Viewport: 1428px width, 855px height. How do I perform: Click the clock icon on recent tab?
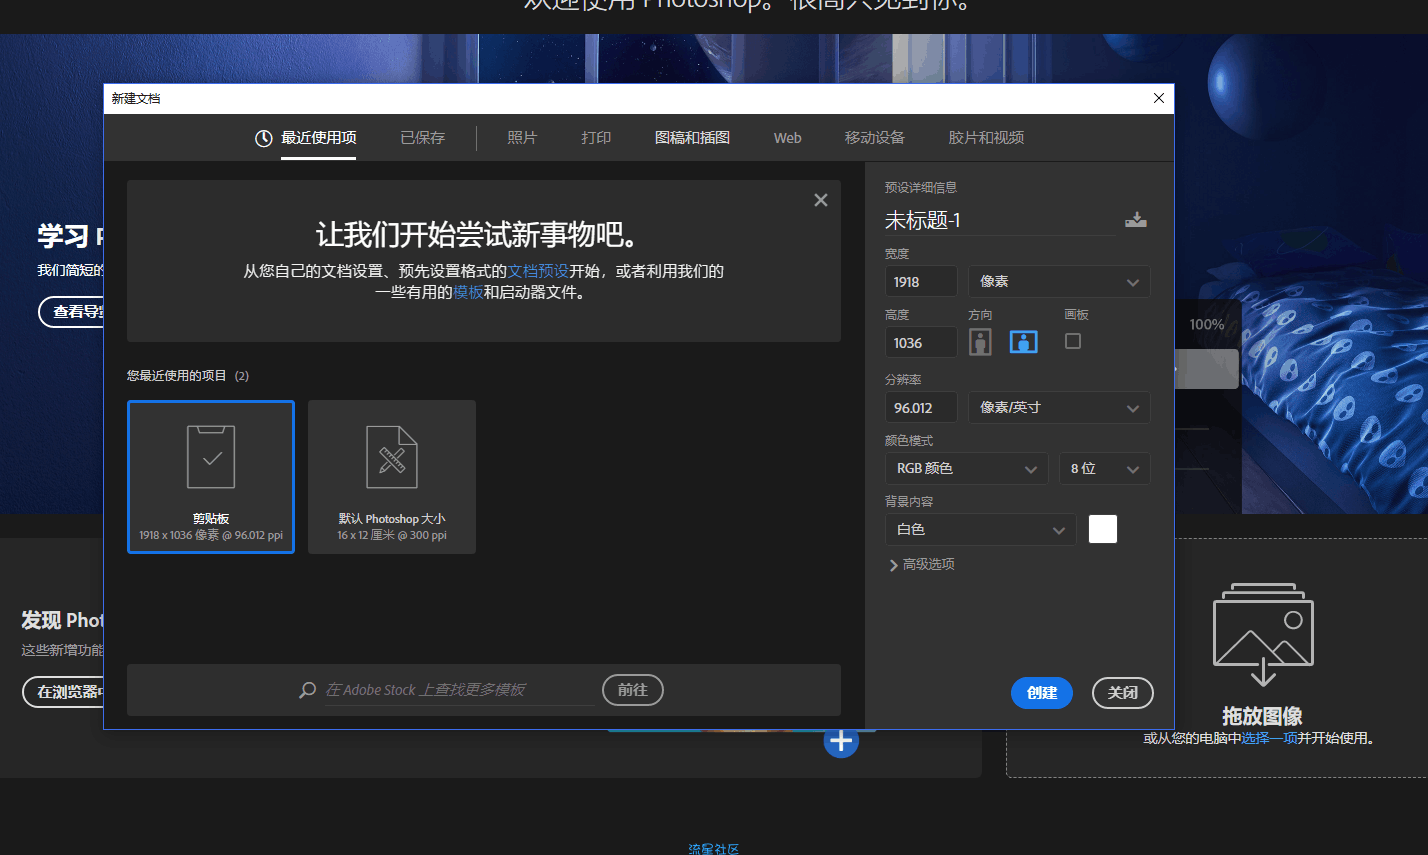coord(264,138)
